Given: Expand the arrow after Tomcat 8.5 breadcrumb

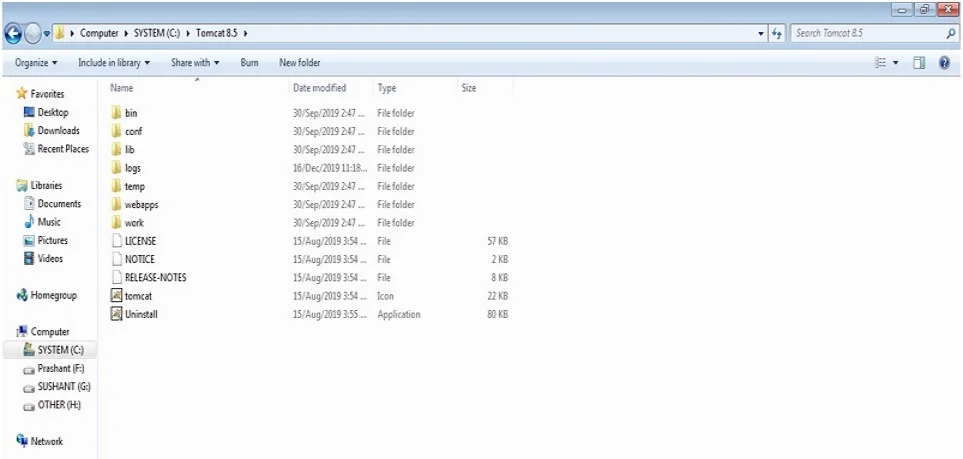Looking at the screenshot, I should tap(246, 33).
